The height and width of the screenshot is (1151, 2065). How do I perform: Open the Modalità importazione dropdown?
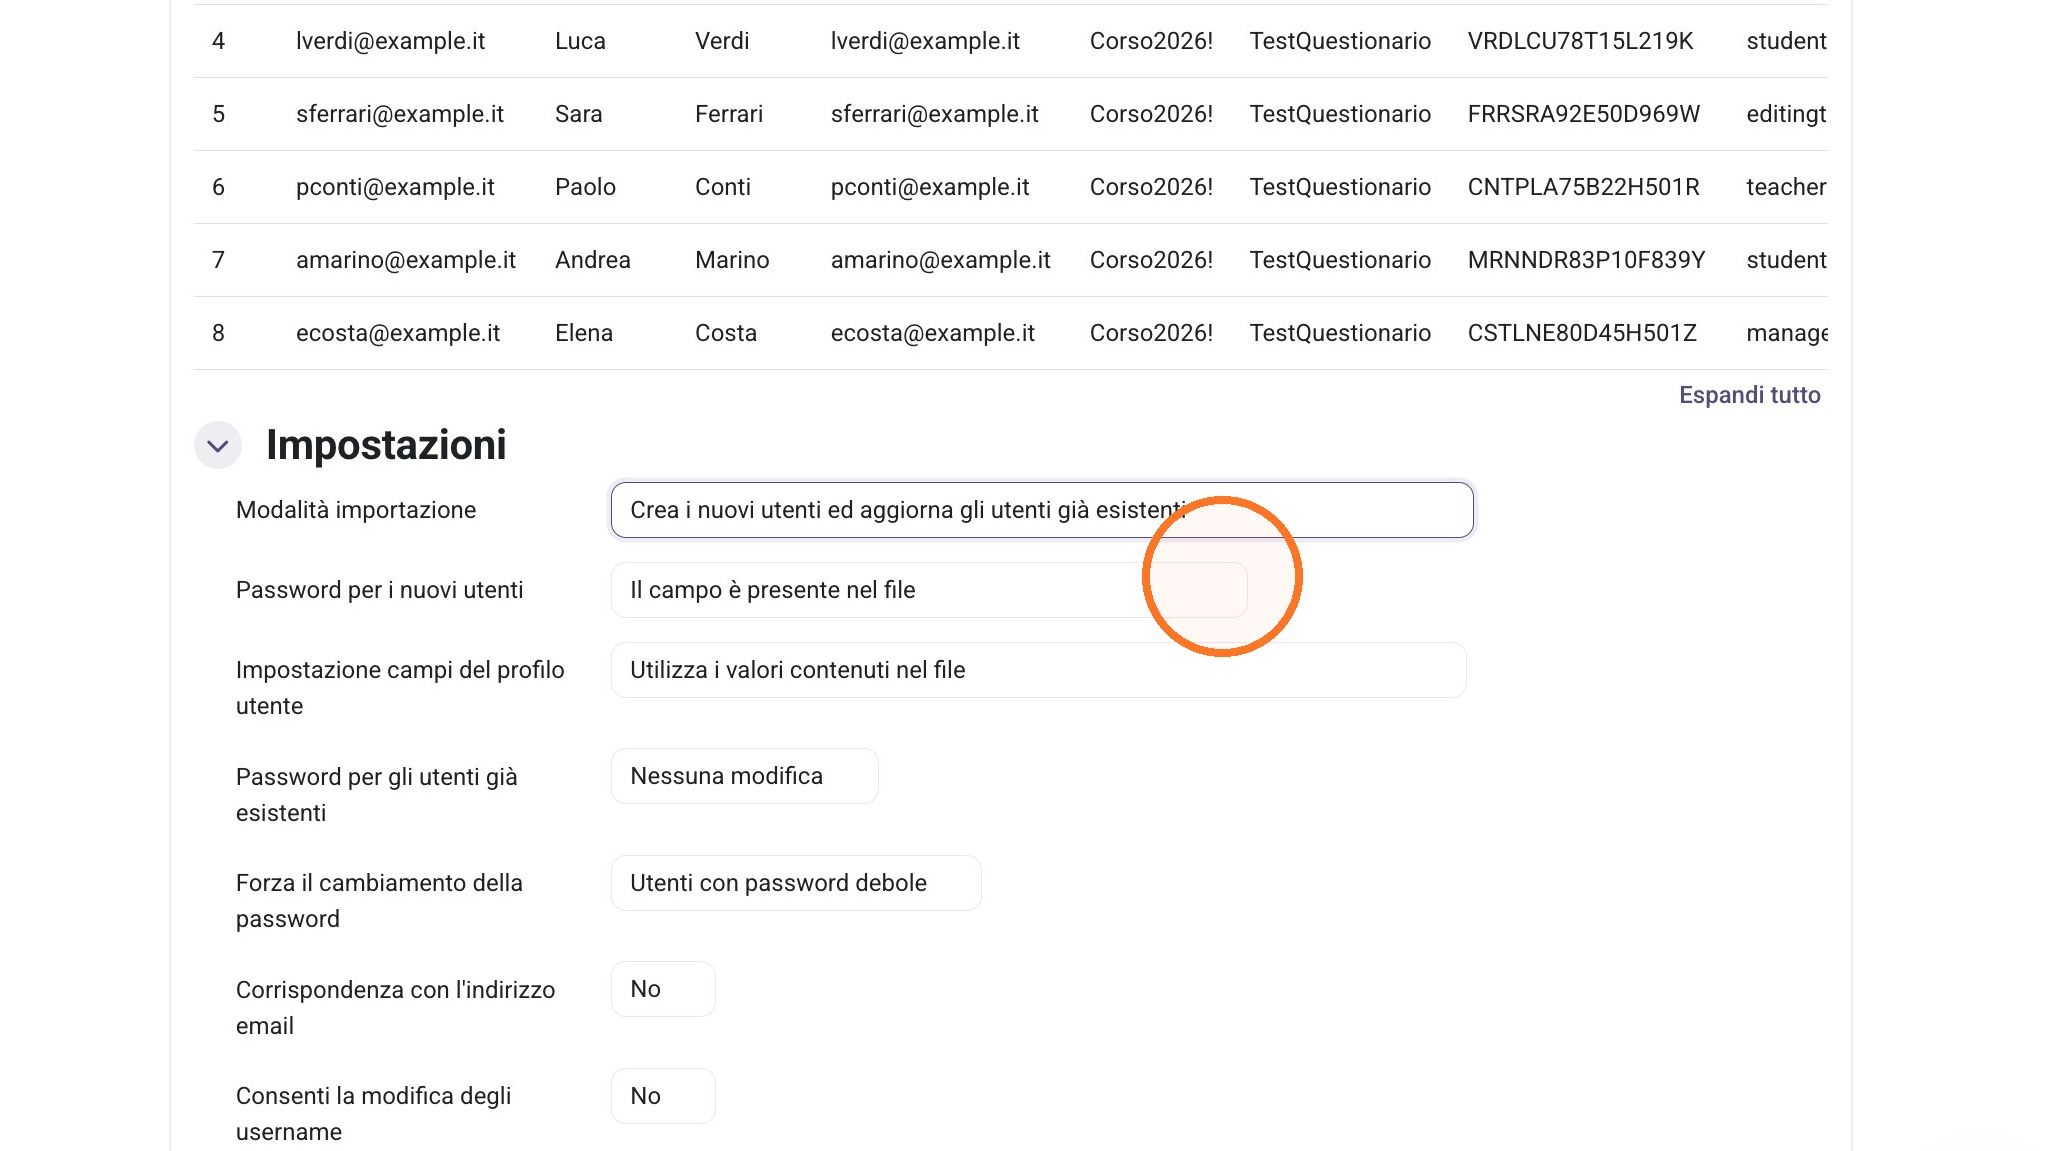[x=1042, y=510]
